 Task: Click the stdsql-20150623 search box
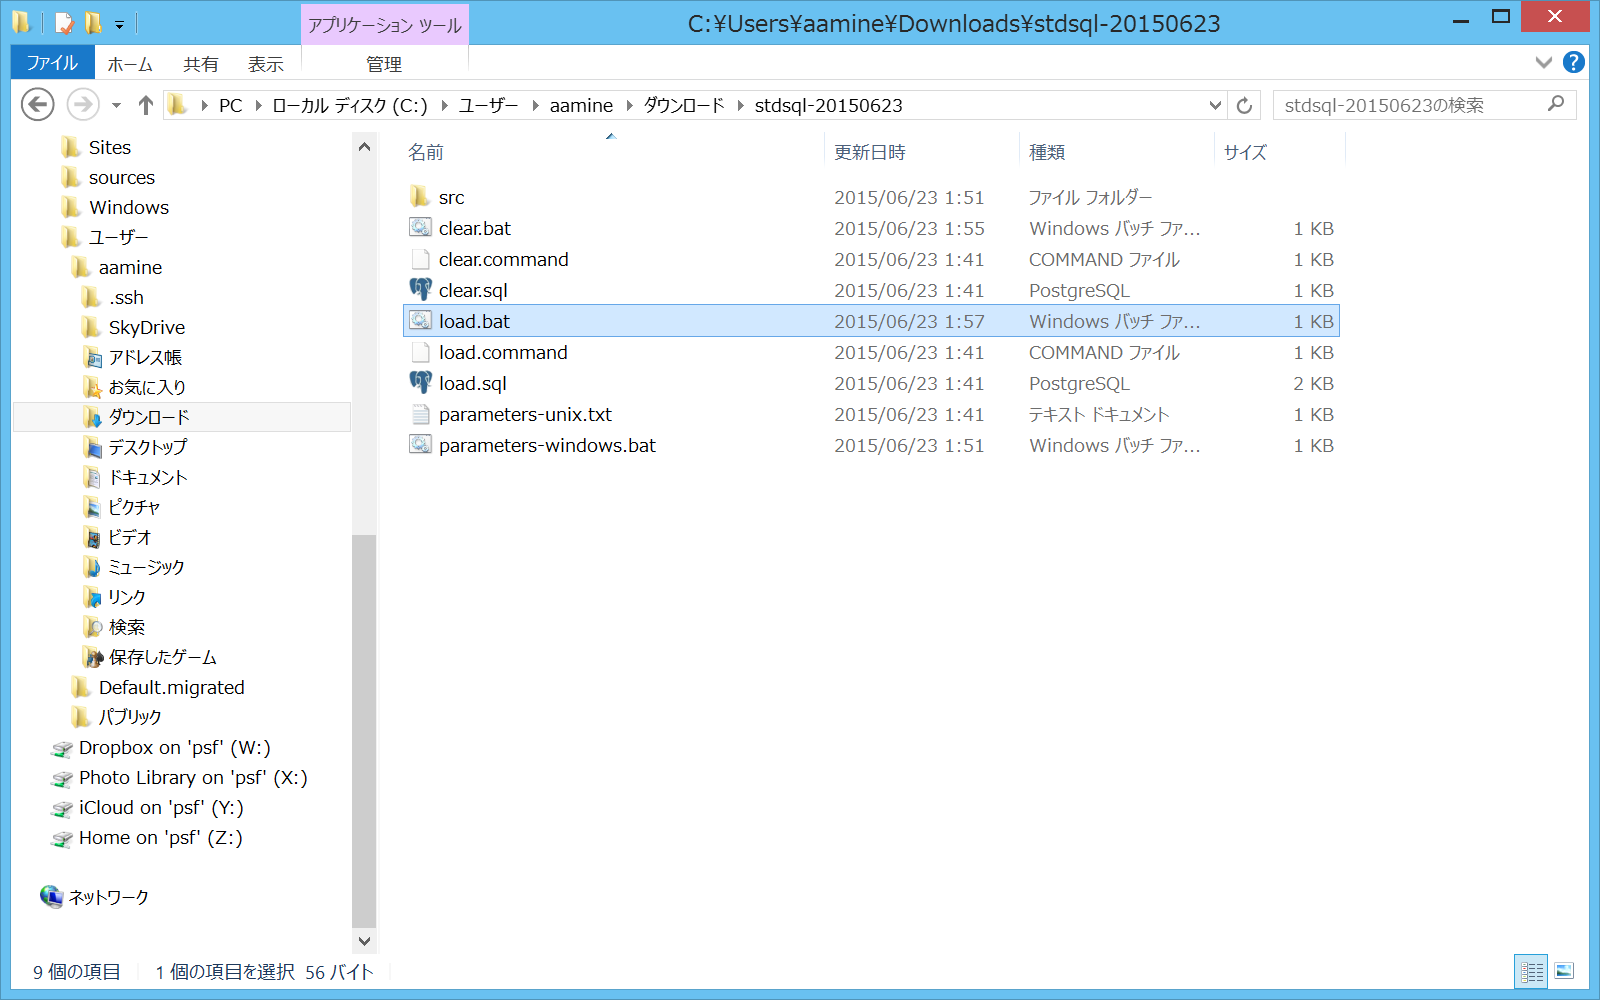[1410, 105]
